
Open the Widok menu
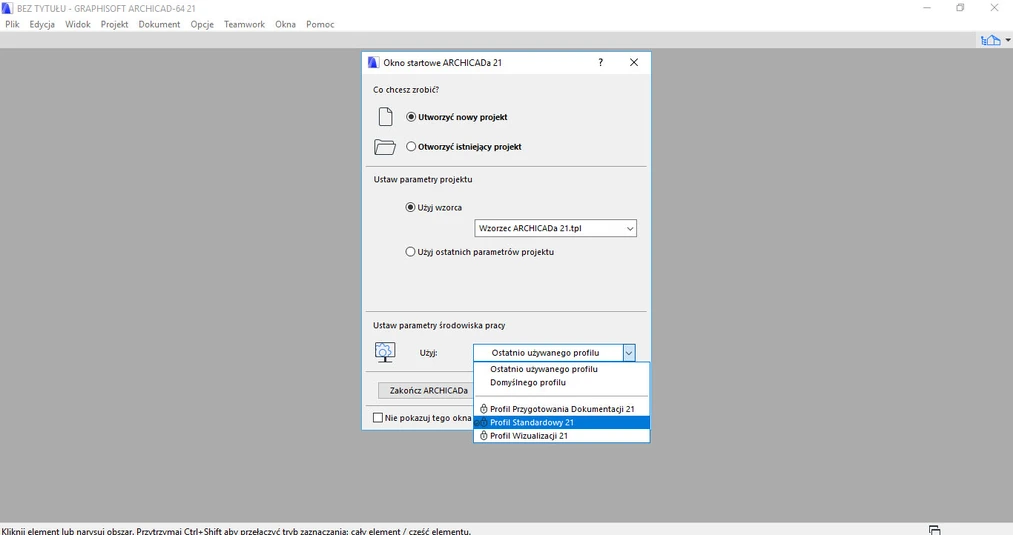[x=78, y=25]
